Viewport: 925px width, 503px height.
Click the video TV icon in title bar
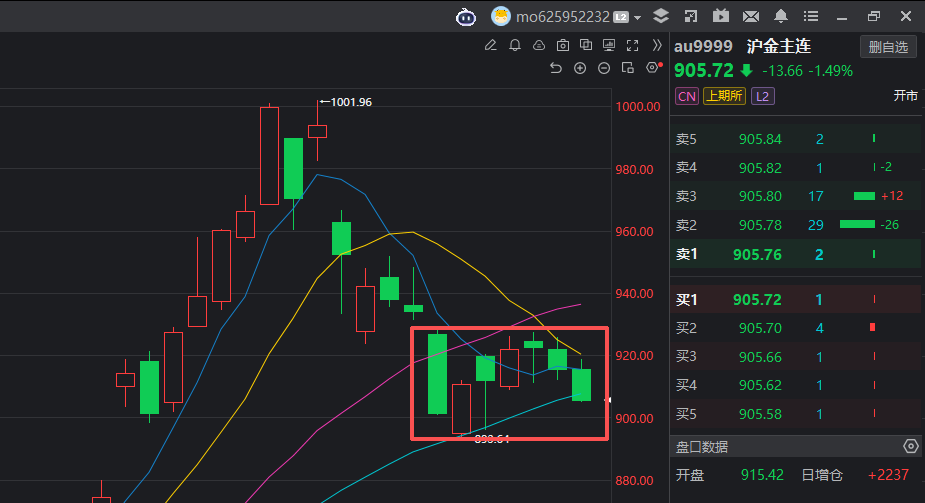pyautogui.click(x=721, y=16)
